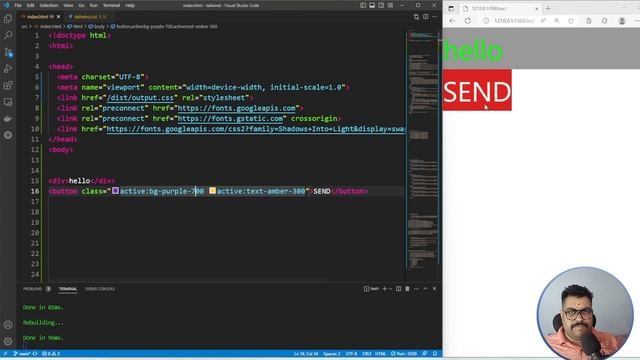Image resolution: width=640 pixels, height=360 pixels.
Task: Click errors and warnings count in status bar
Action: pos(51,354)
